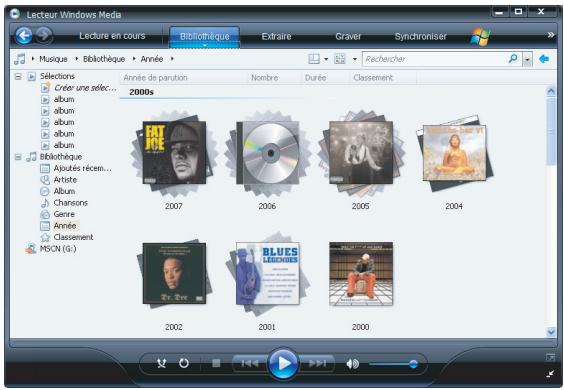Image resolution: width=564 pixels, height=390 pixels.
Task: Open the Chansons view
Action: click(70, 203)
